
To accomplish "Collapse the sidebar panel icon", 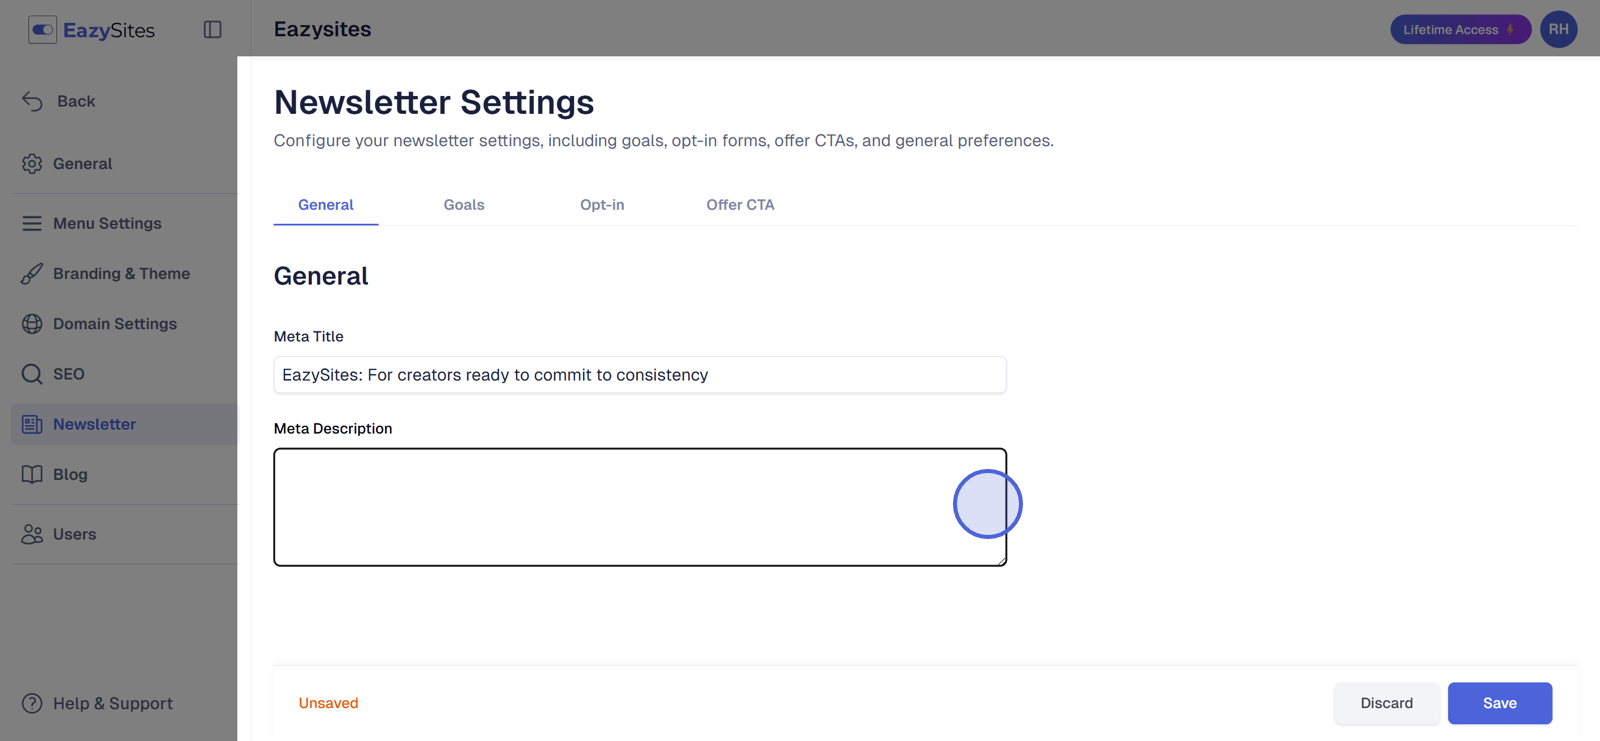I will coord(212,30).
